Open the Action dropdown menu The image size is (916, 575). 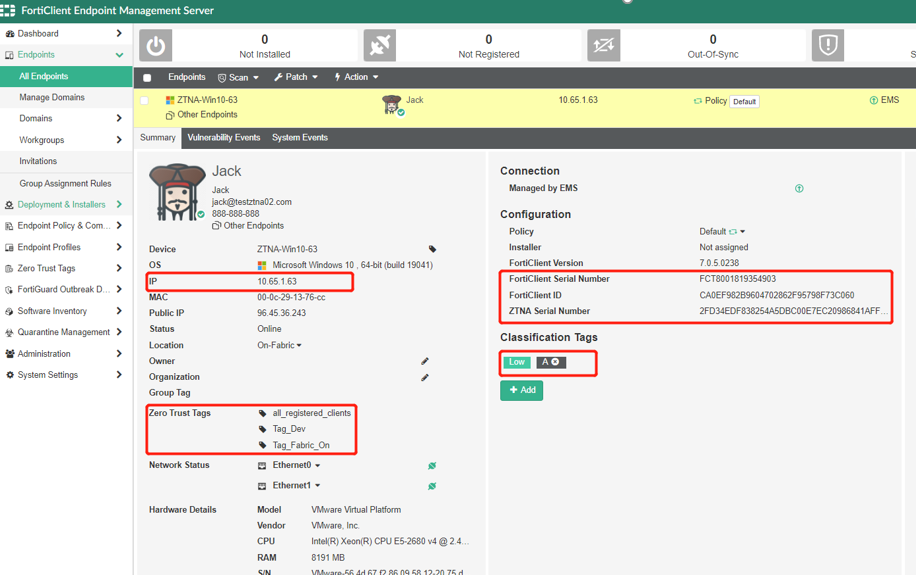coord(356,77)
